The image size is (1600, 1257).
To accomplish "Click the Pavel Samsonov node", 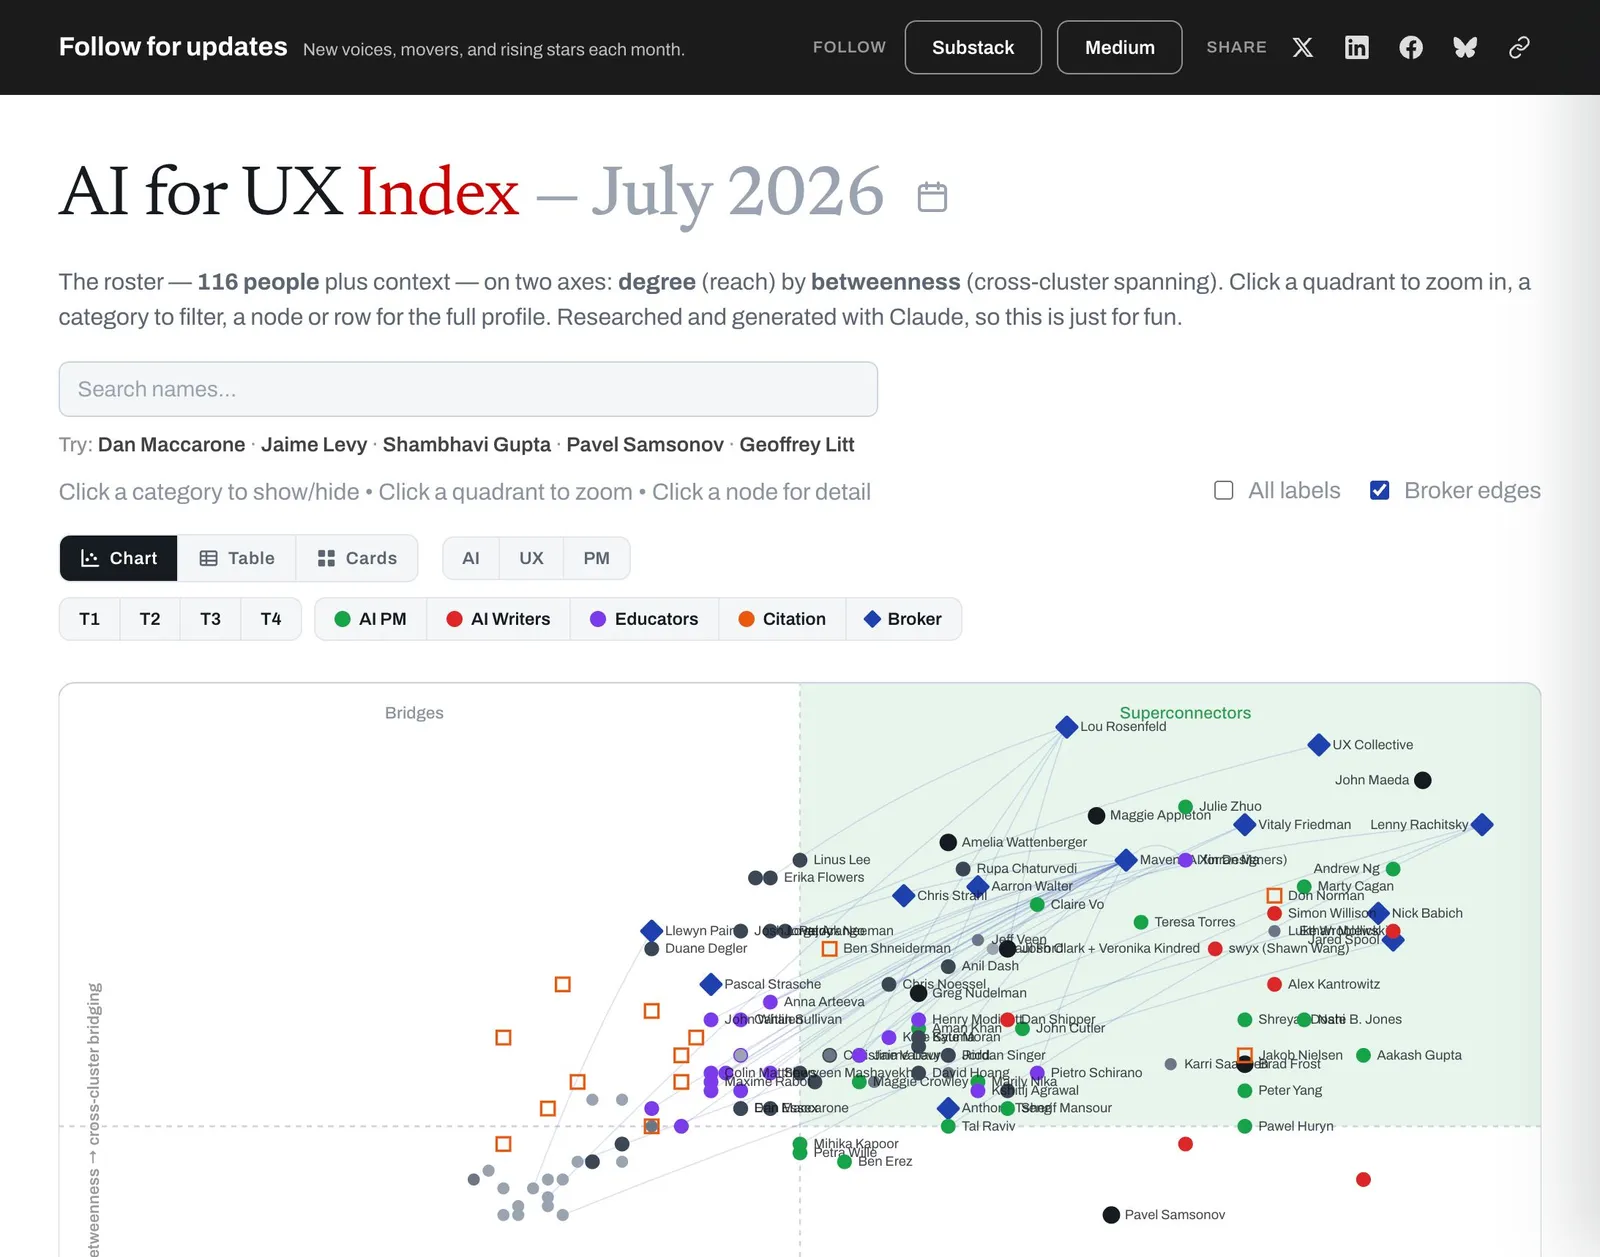I will pos(1111,1215).
